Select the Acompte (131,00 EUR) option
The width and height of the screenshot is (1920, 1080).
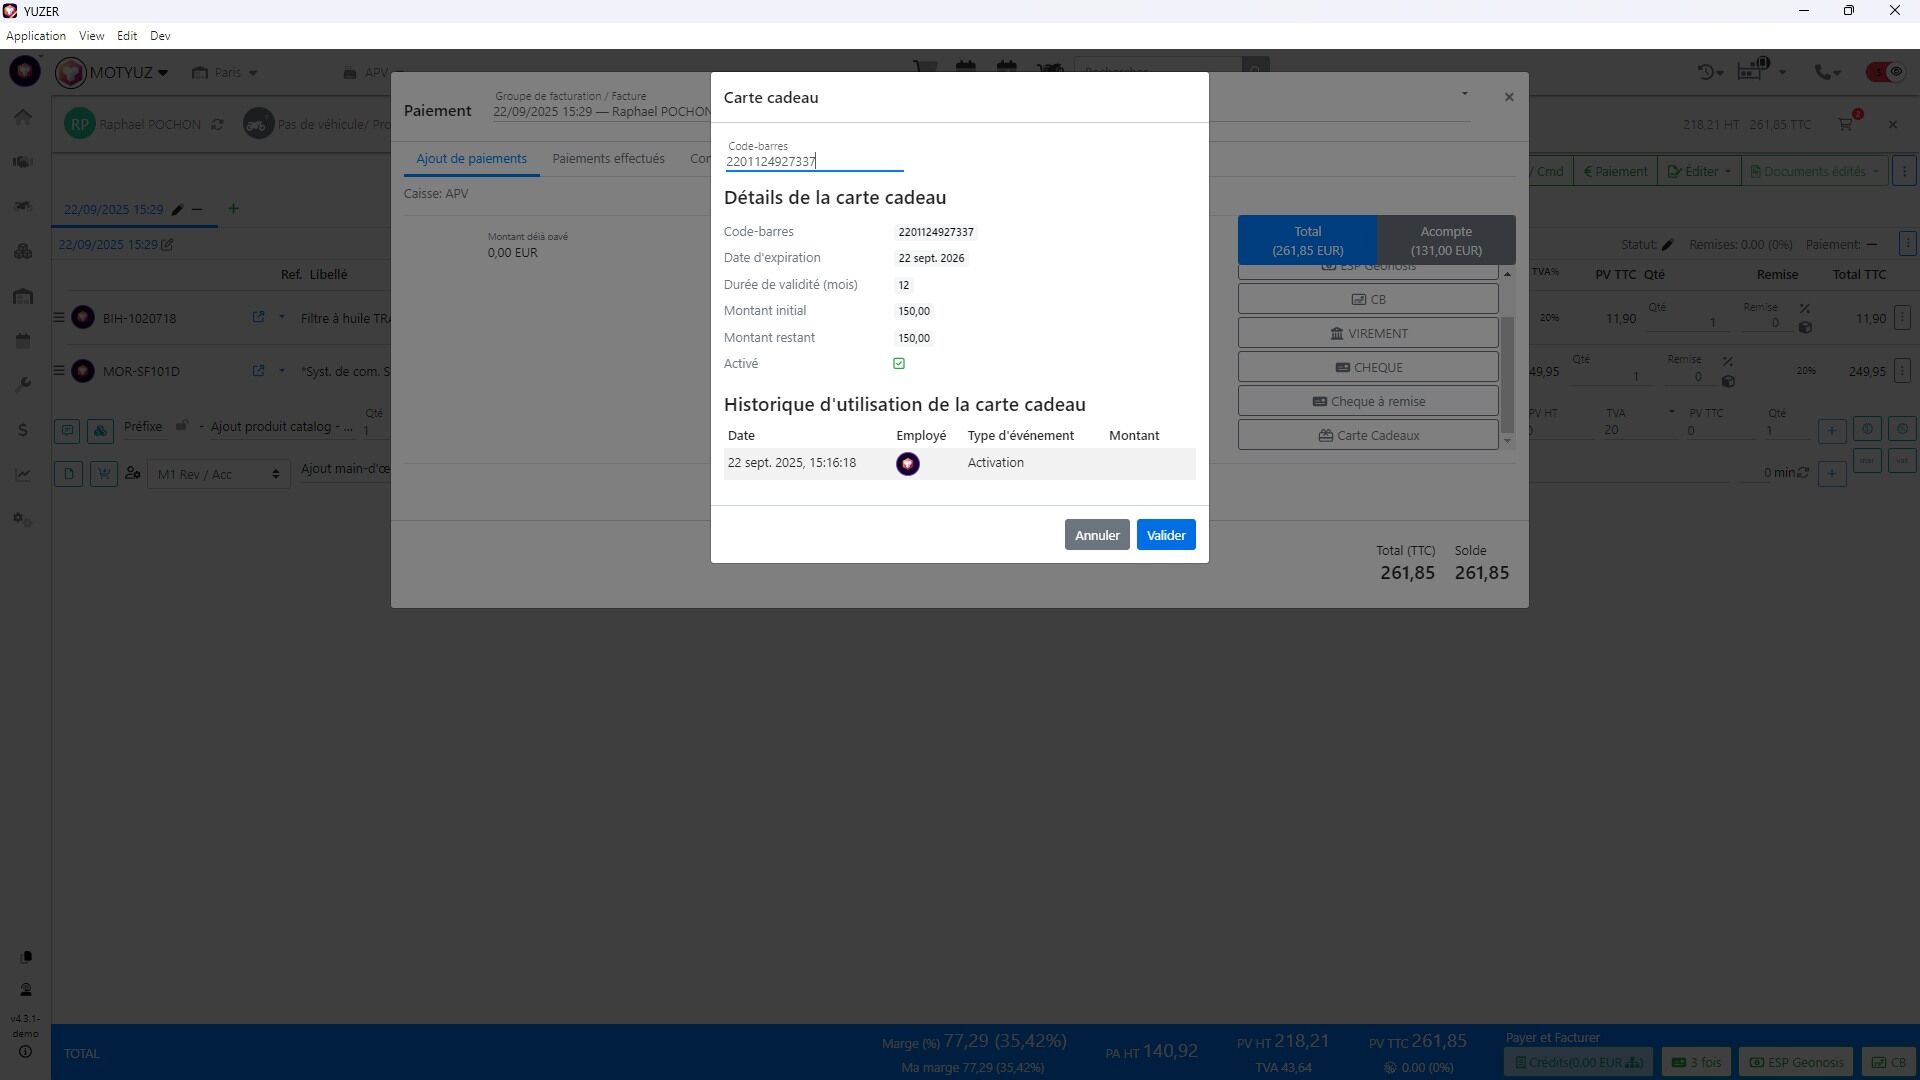[x=1445, y=241]
